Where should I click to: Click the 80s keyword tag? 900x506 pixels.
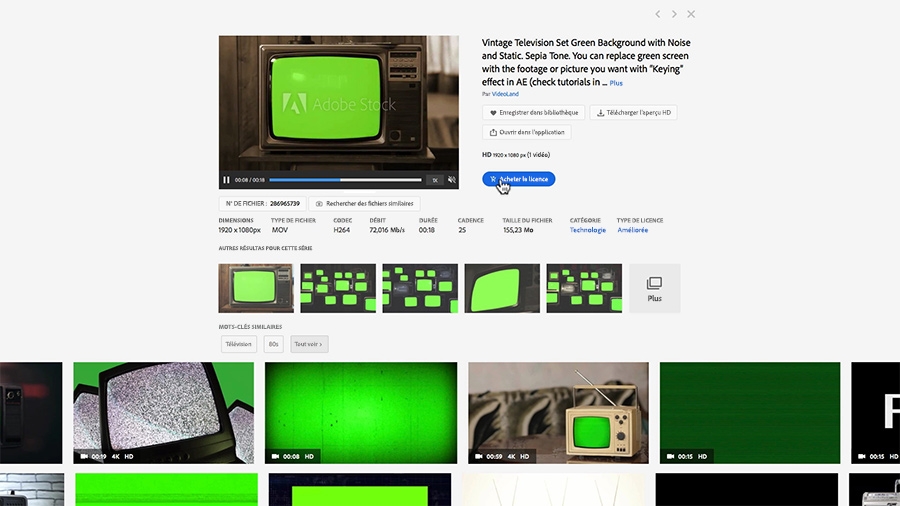click(x=273, y=344)
